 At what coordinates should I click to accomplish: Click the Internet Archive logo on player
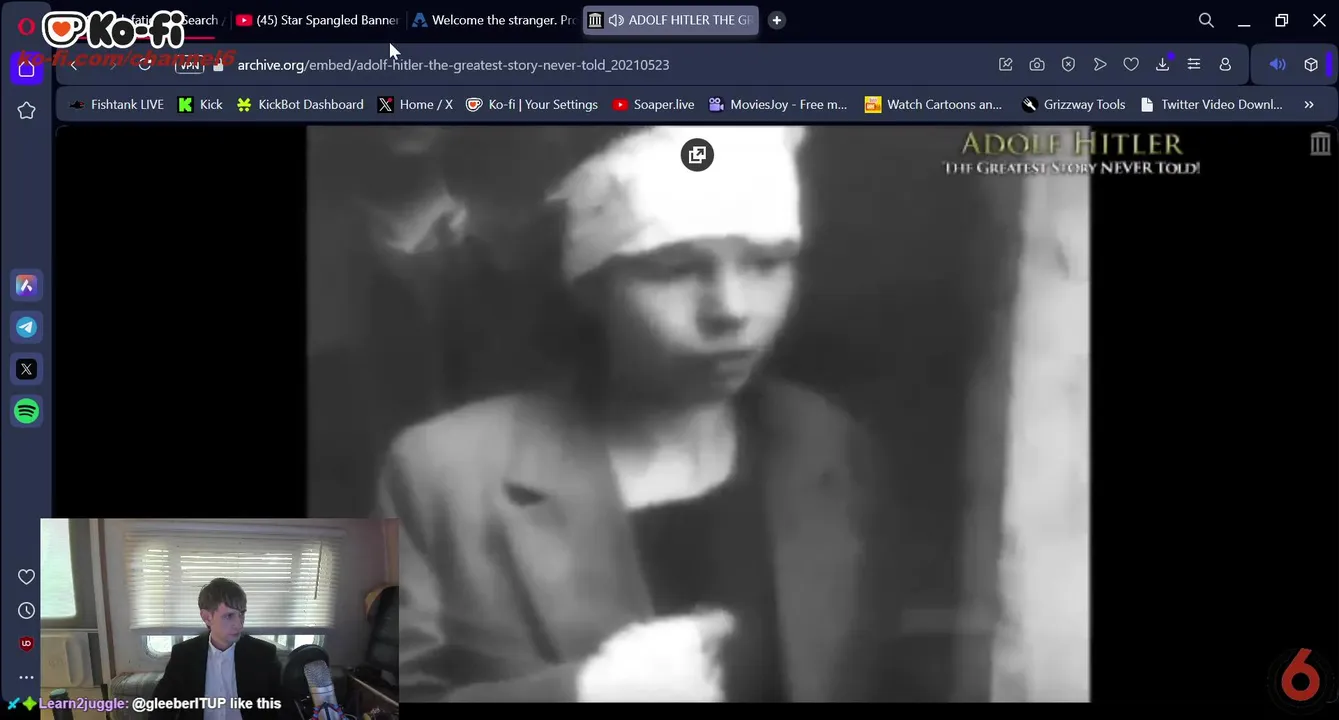tap(1320, 144)
